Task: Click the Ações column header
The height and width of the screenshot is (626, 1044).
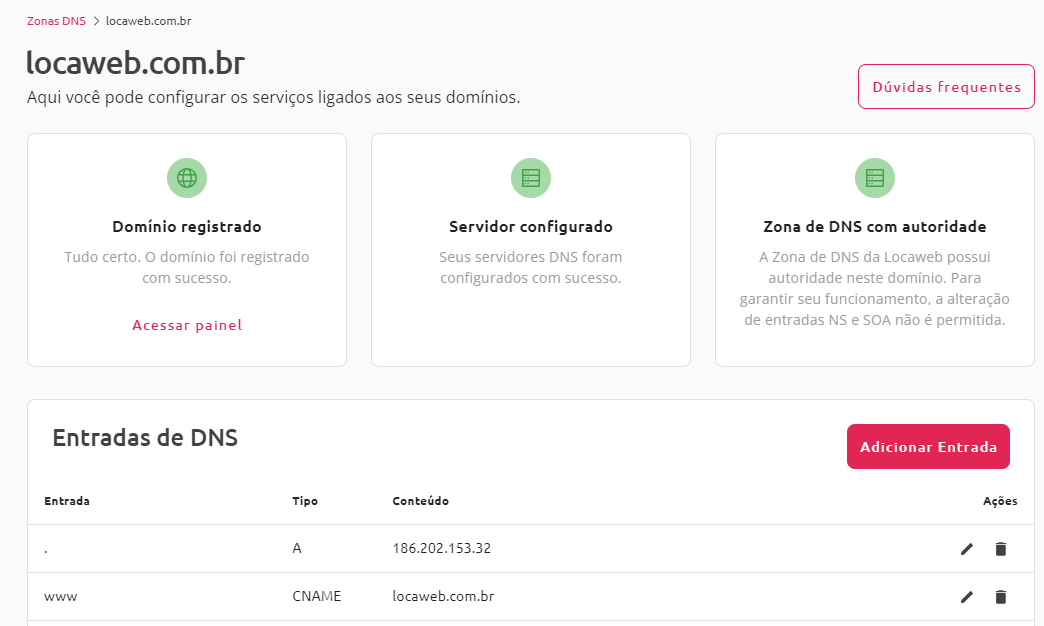Action: 1001,501
